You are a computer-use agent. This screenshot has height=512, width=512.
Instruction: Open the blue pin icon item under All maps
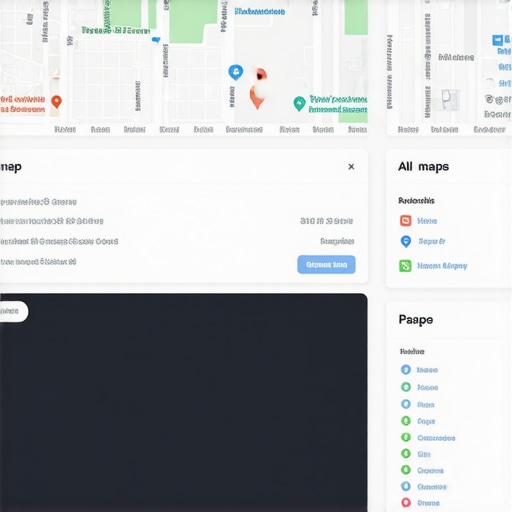pyautogui.click(x=406, y=241)
